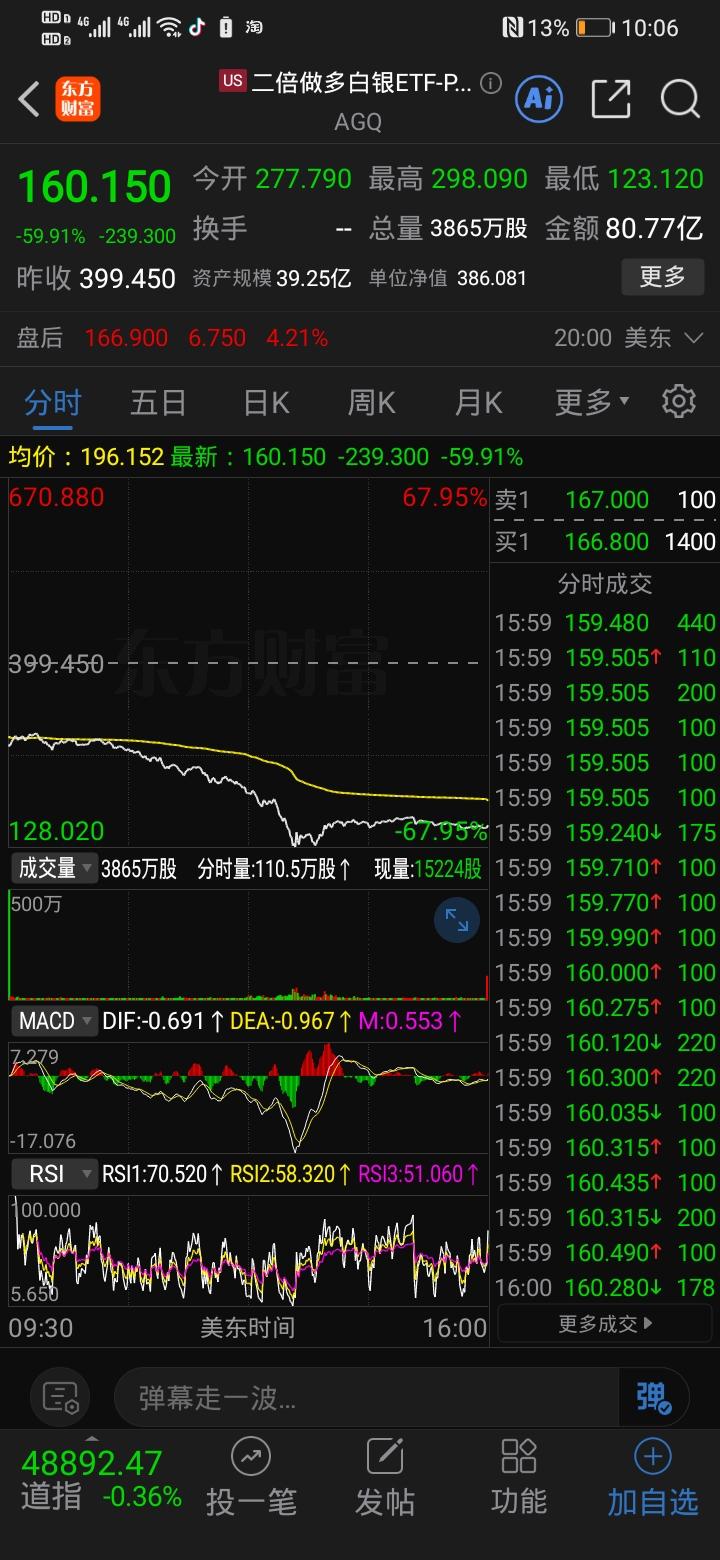Tap the trade row 159.480 440

point(605,623)
